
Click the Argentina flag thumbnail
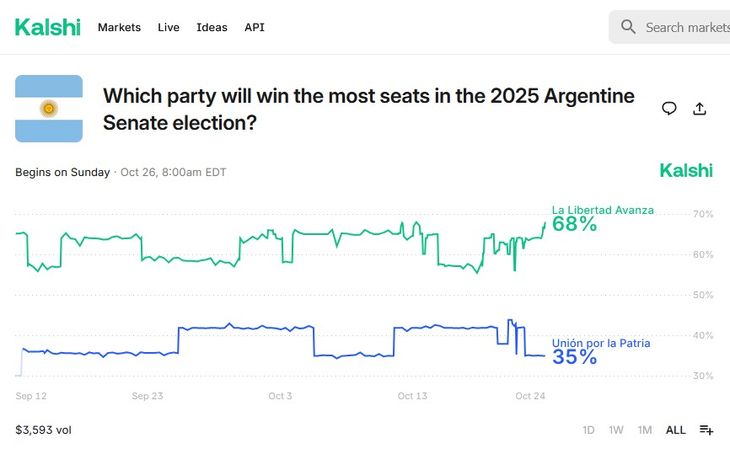(49, 109)
